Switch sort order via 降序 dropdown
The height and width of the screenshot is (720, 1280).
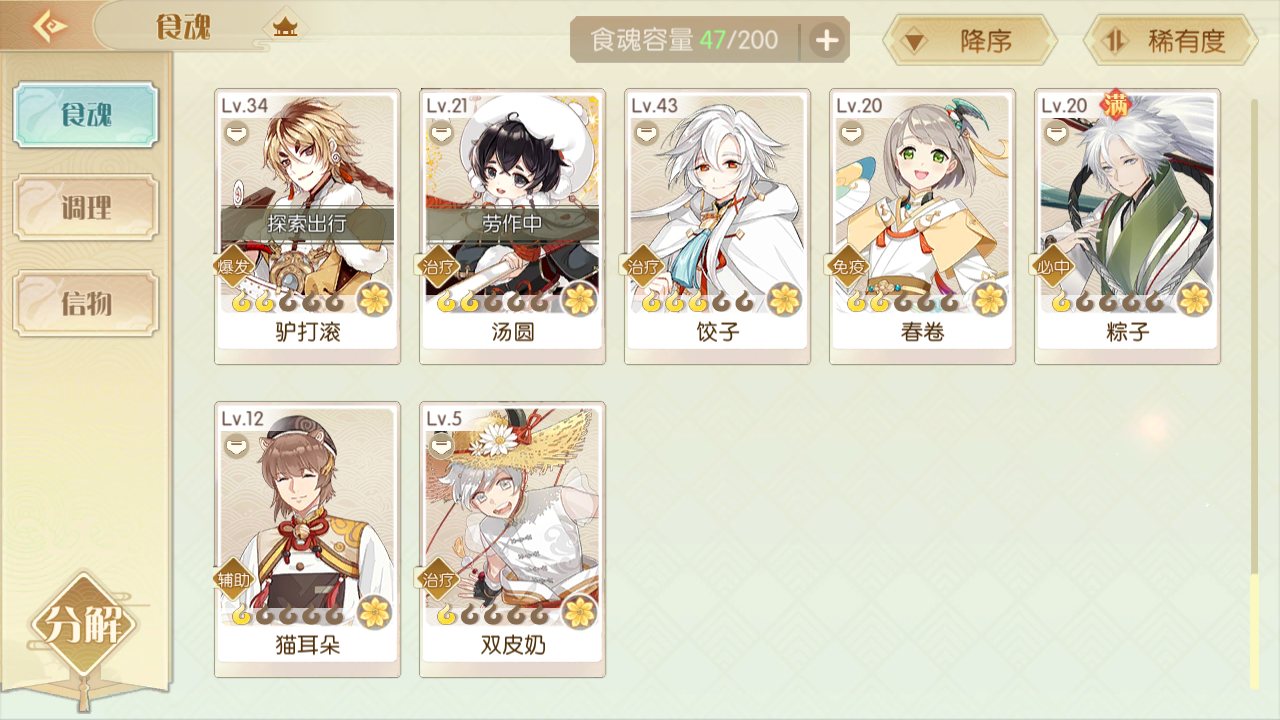click(x=970, y=41)
